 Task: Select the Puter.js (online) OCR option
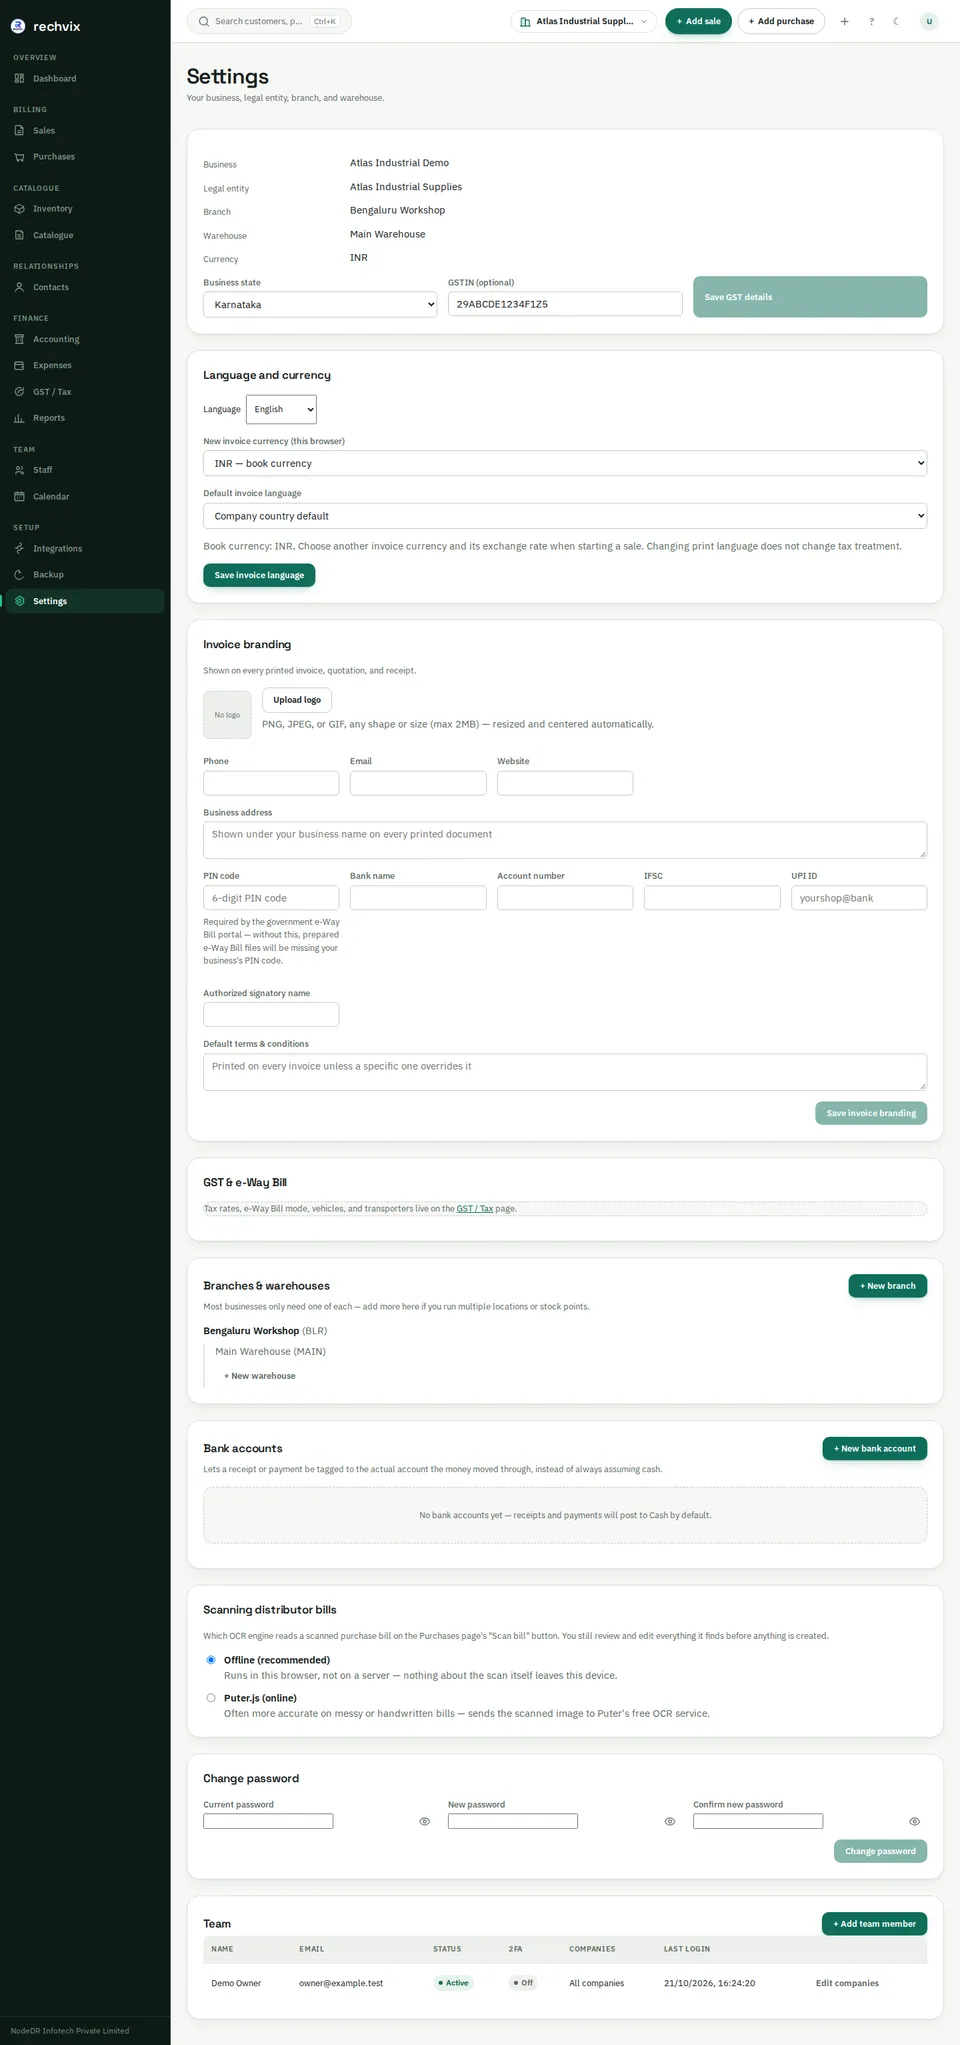pyautogui.click(x=211, y=1698)
